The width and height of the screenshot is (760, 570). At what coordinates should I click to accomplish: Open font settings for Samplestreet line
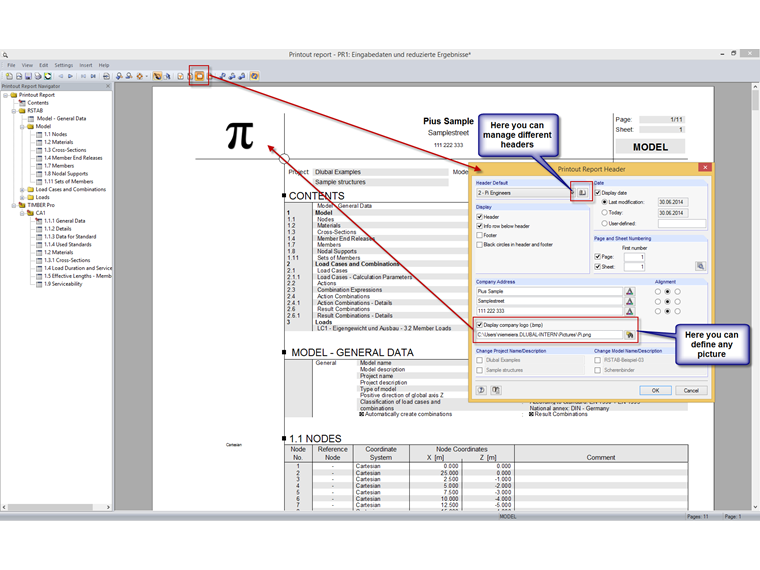tap(629, 301)
